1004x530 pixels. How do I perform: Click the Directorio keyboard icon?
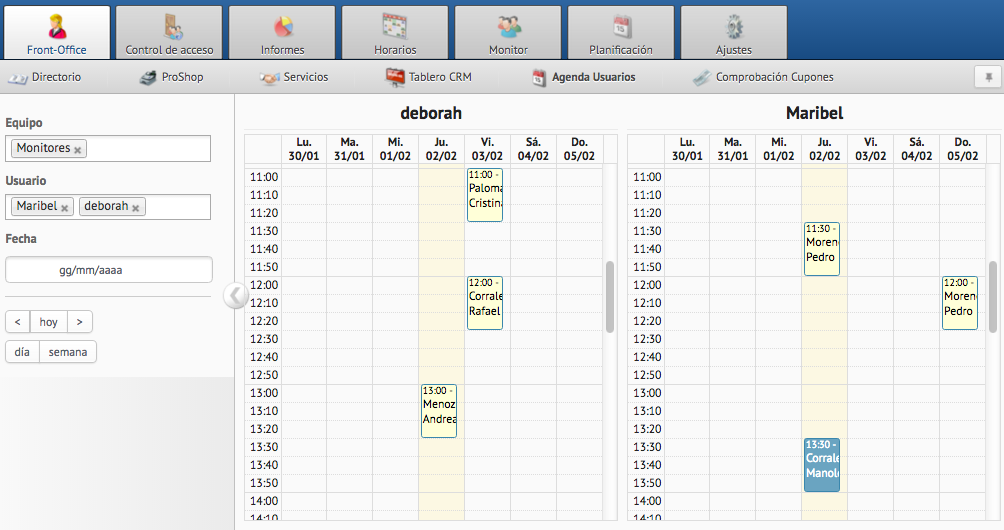tap(17, 79)
